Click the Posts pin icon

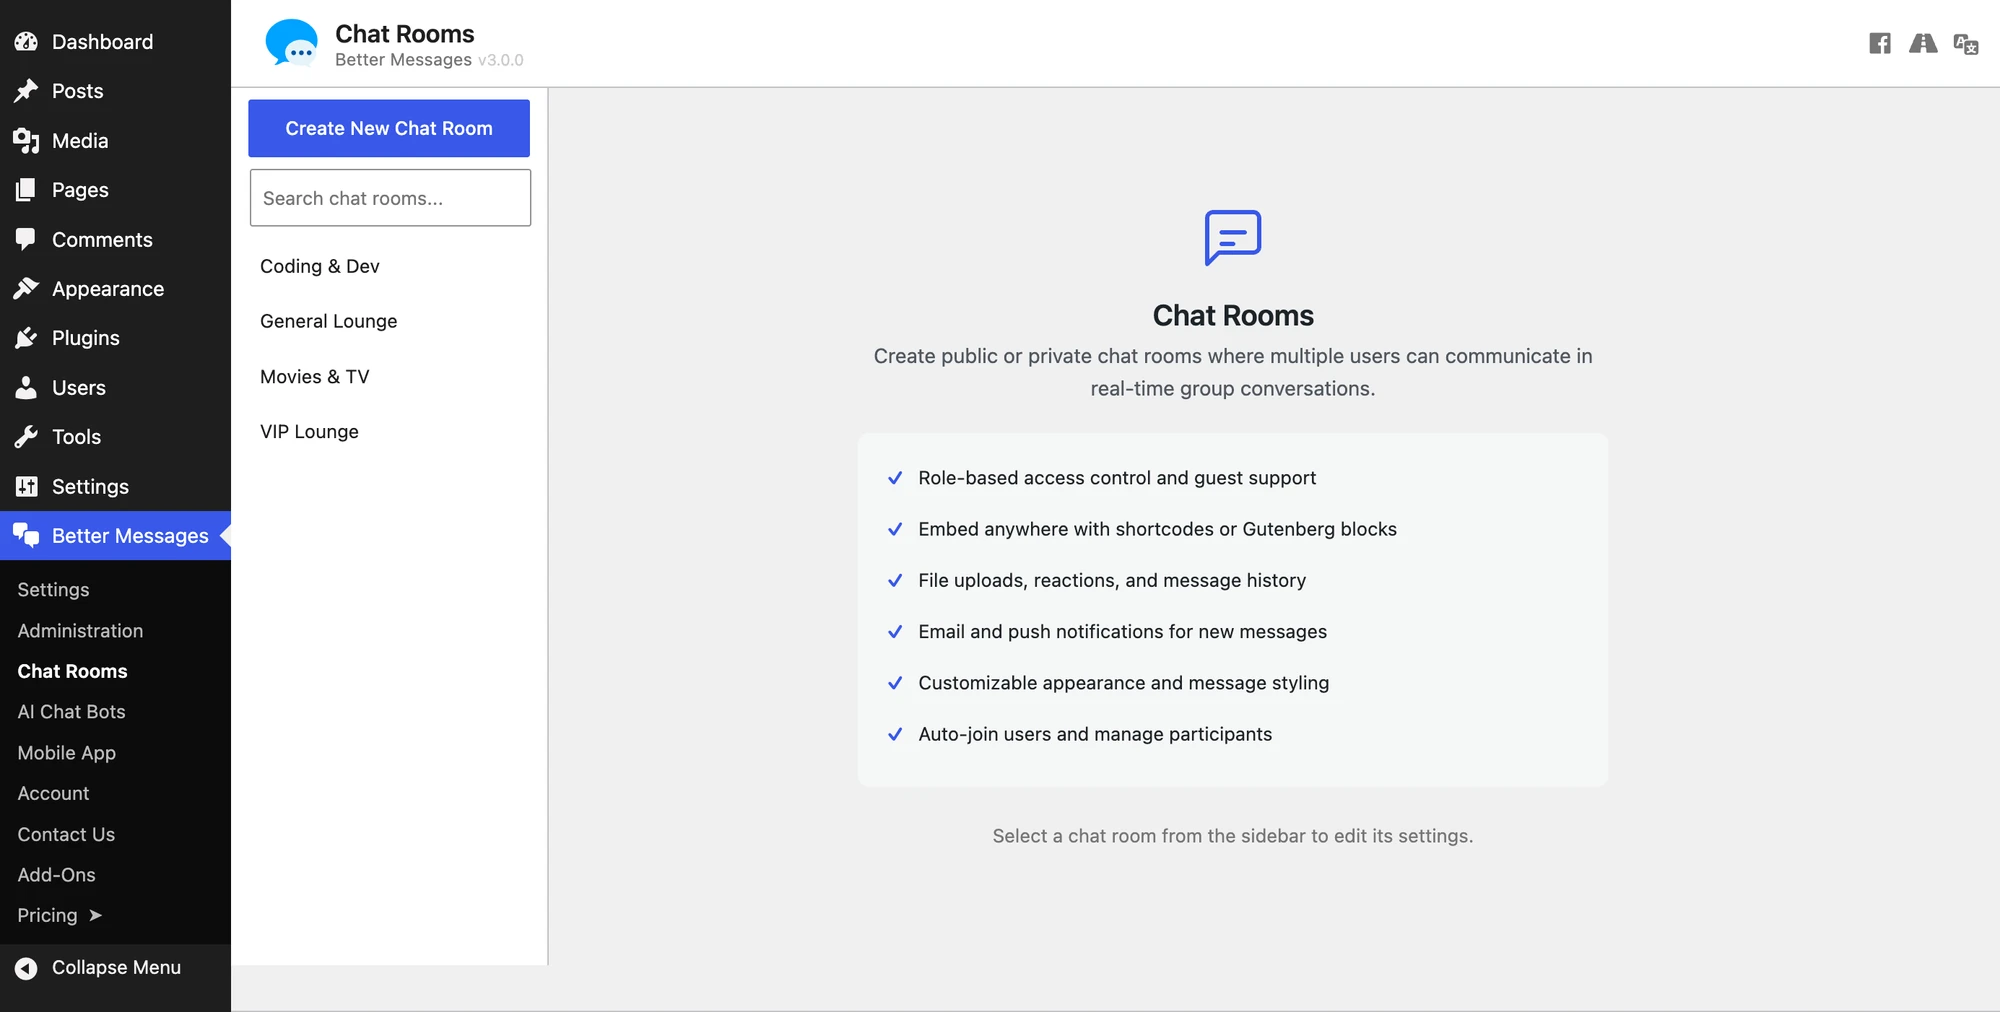[26, 91]
